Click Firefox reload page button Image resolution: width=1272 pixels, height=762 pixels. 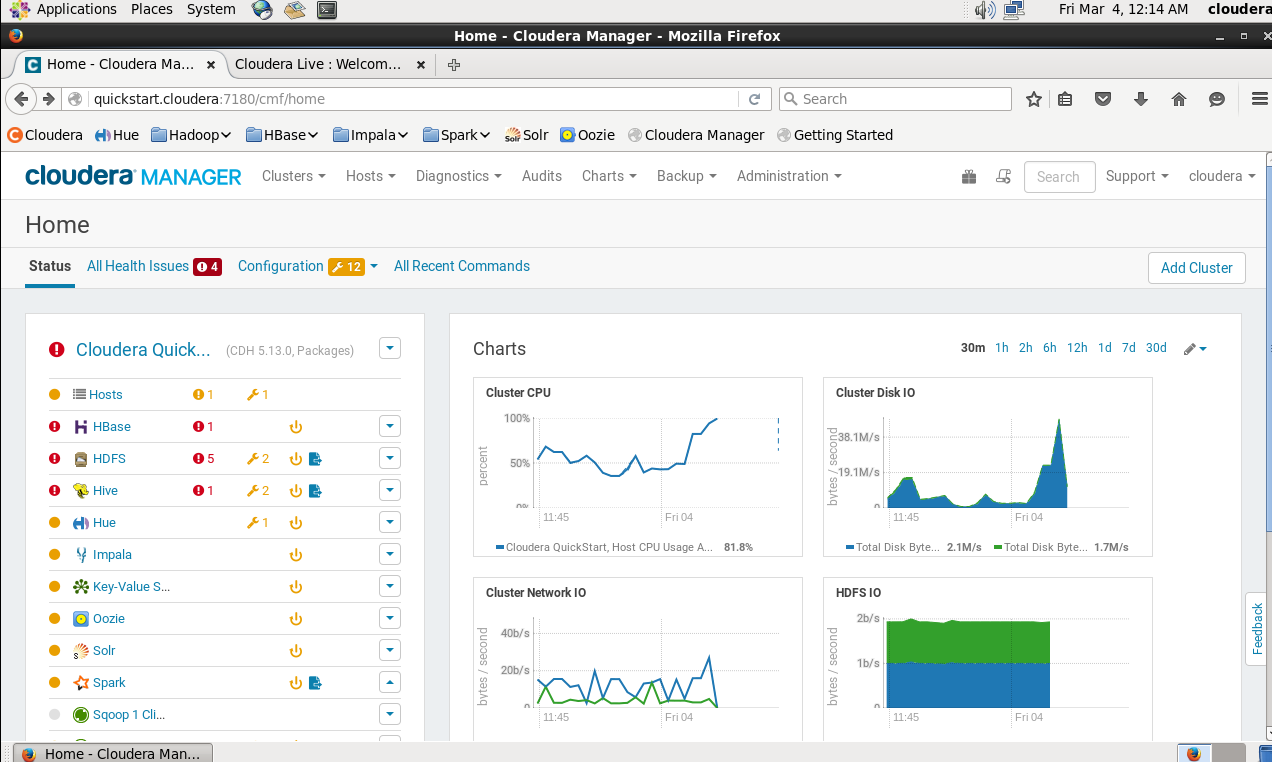(755, 99)
